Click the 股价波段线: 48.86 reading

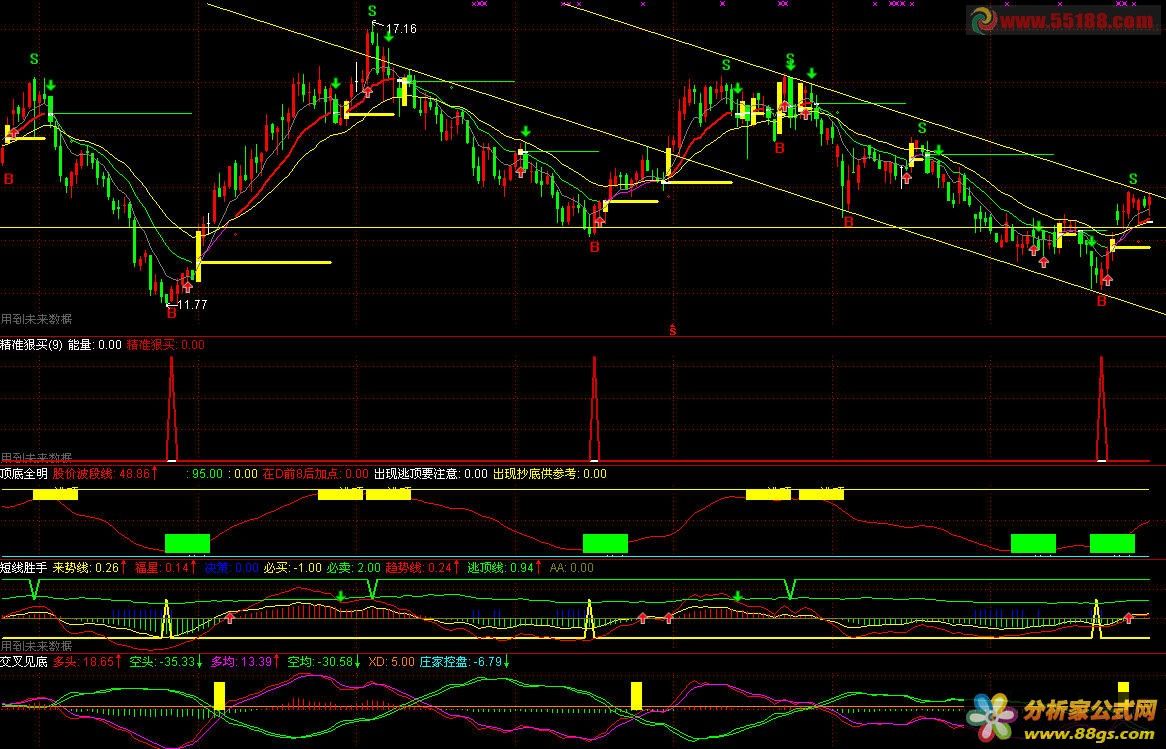(x=105, y=474)
